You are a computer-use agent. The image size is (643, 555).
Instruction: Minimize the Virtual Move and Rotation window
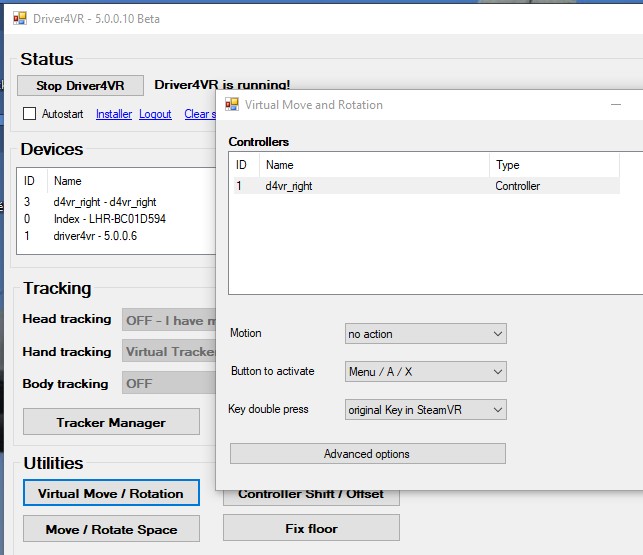616,105
